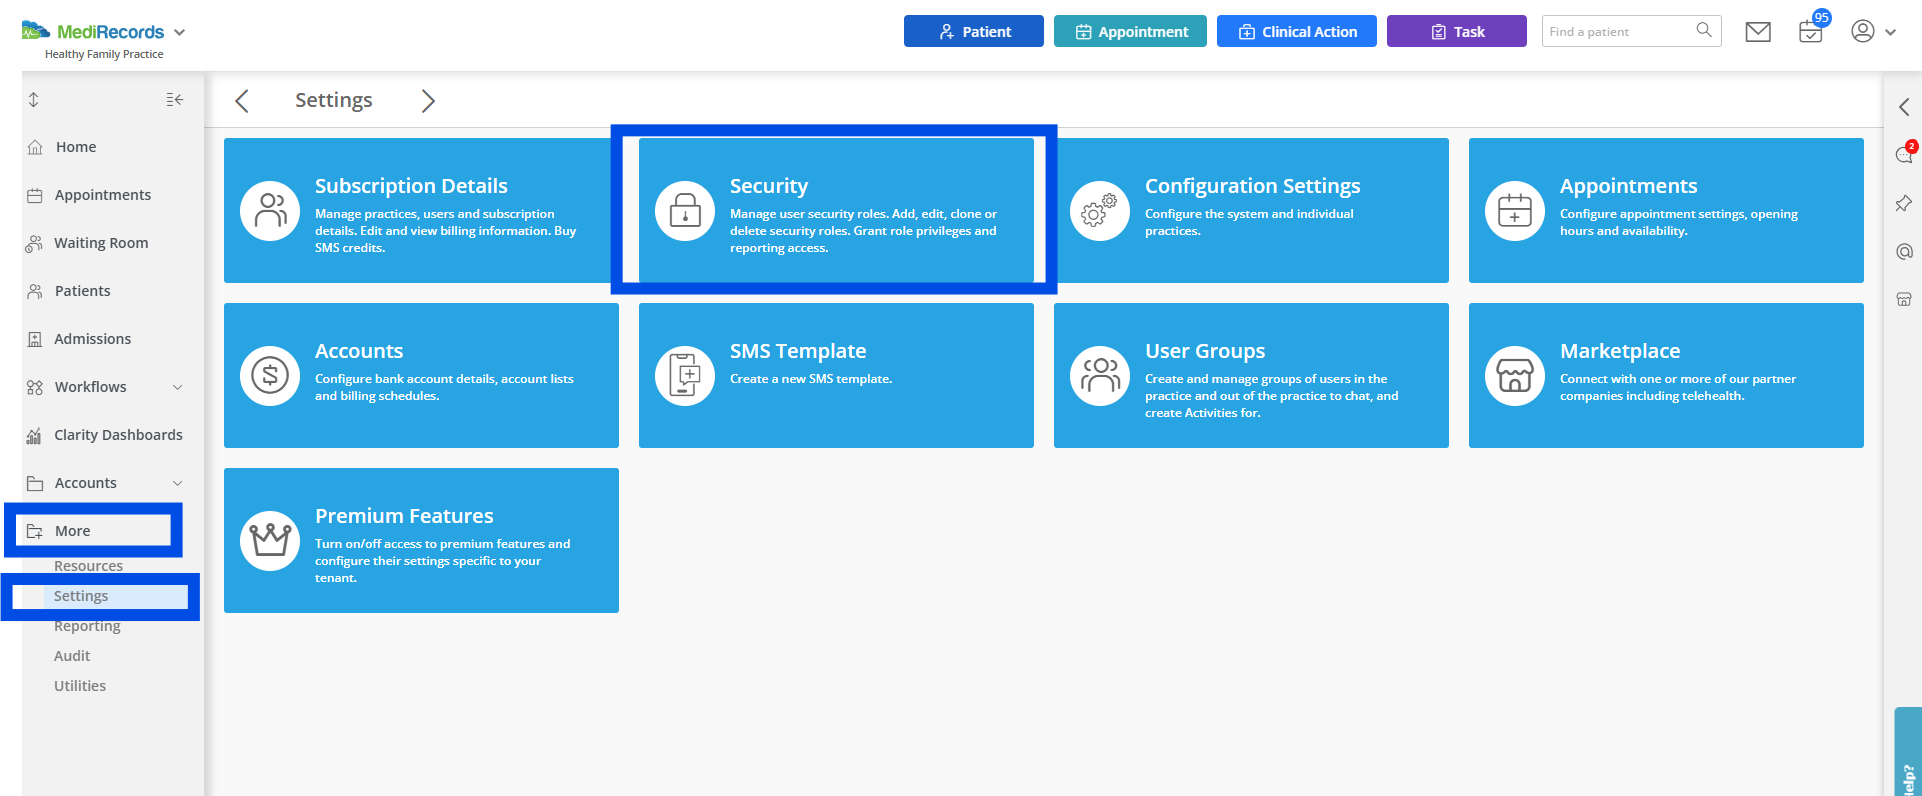Open the chat notifications icon in right panel
The height and width of the screenshot is (796, 1922).
(x=1904, y=155)
